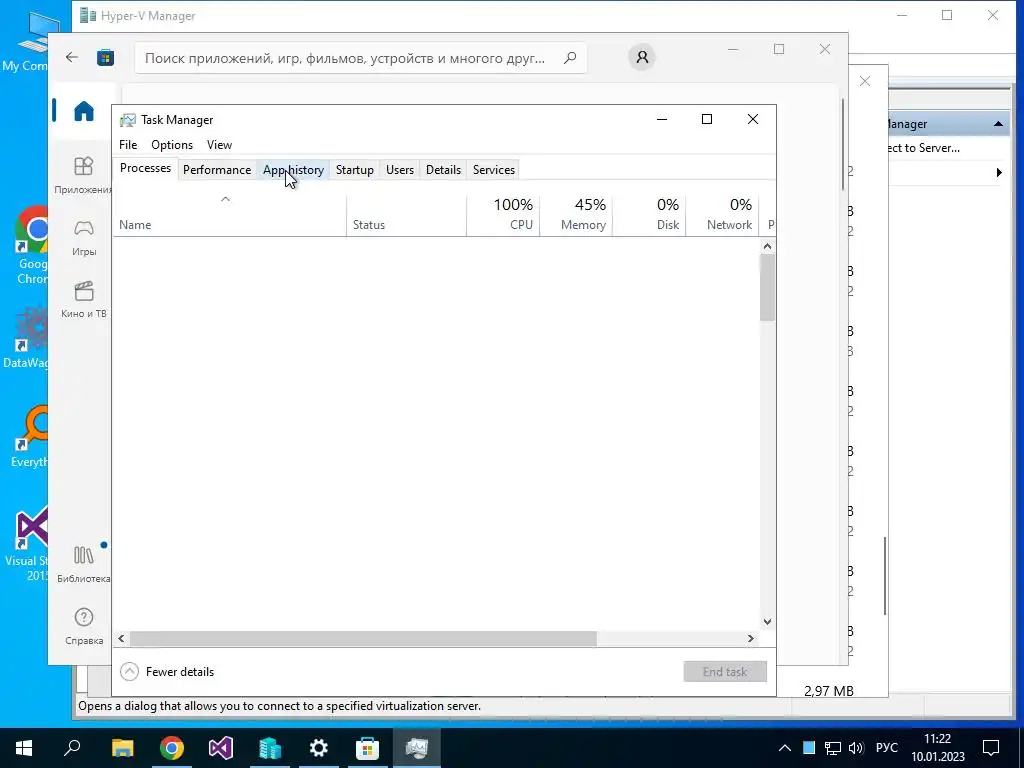Viewport: 1024px width, 768px height.
Task: Switch to Hyper-V Manager taskbar icon
Action: [270, 748]
